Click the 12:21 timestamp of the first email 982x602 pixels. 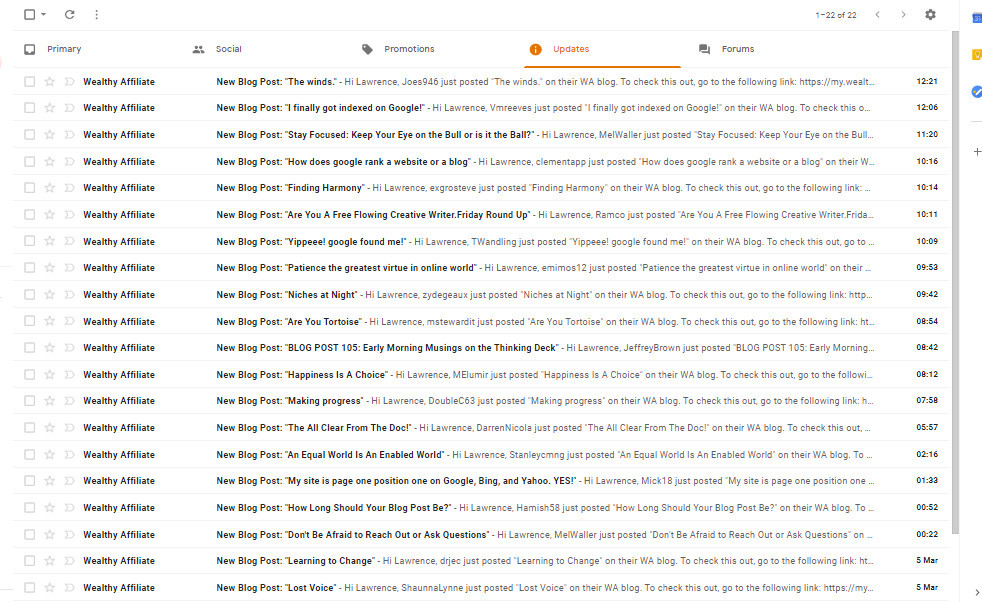point(927,81)
